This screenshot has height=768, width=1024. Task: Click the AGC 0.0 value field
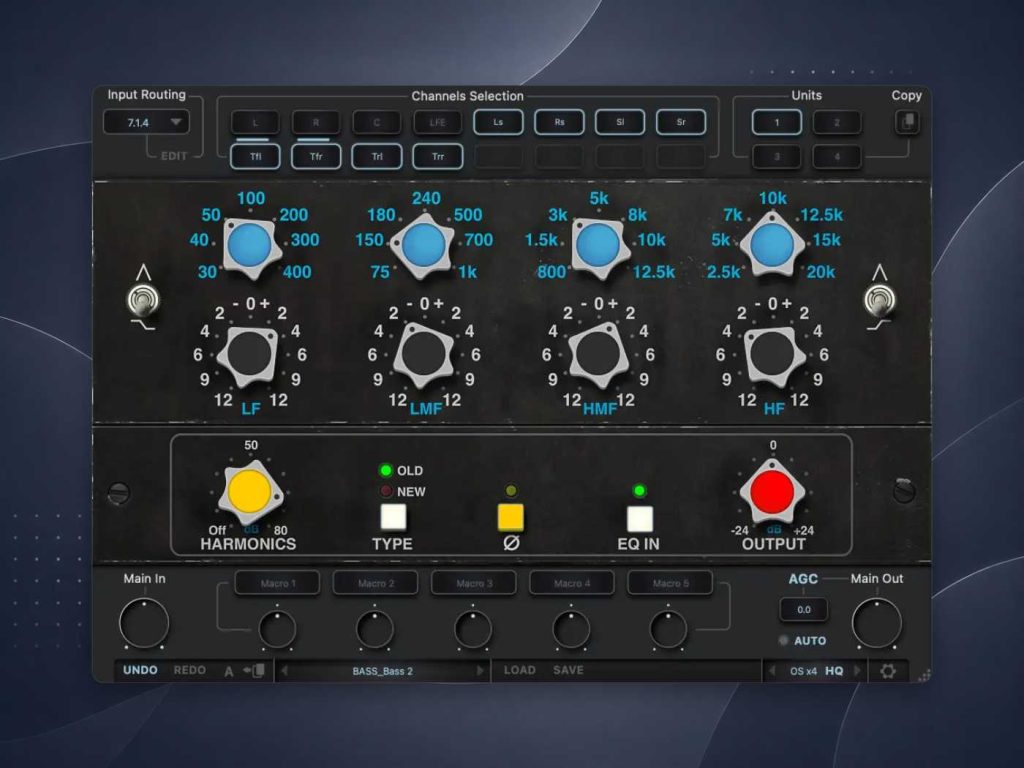[x=804, y=610]
